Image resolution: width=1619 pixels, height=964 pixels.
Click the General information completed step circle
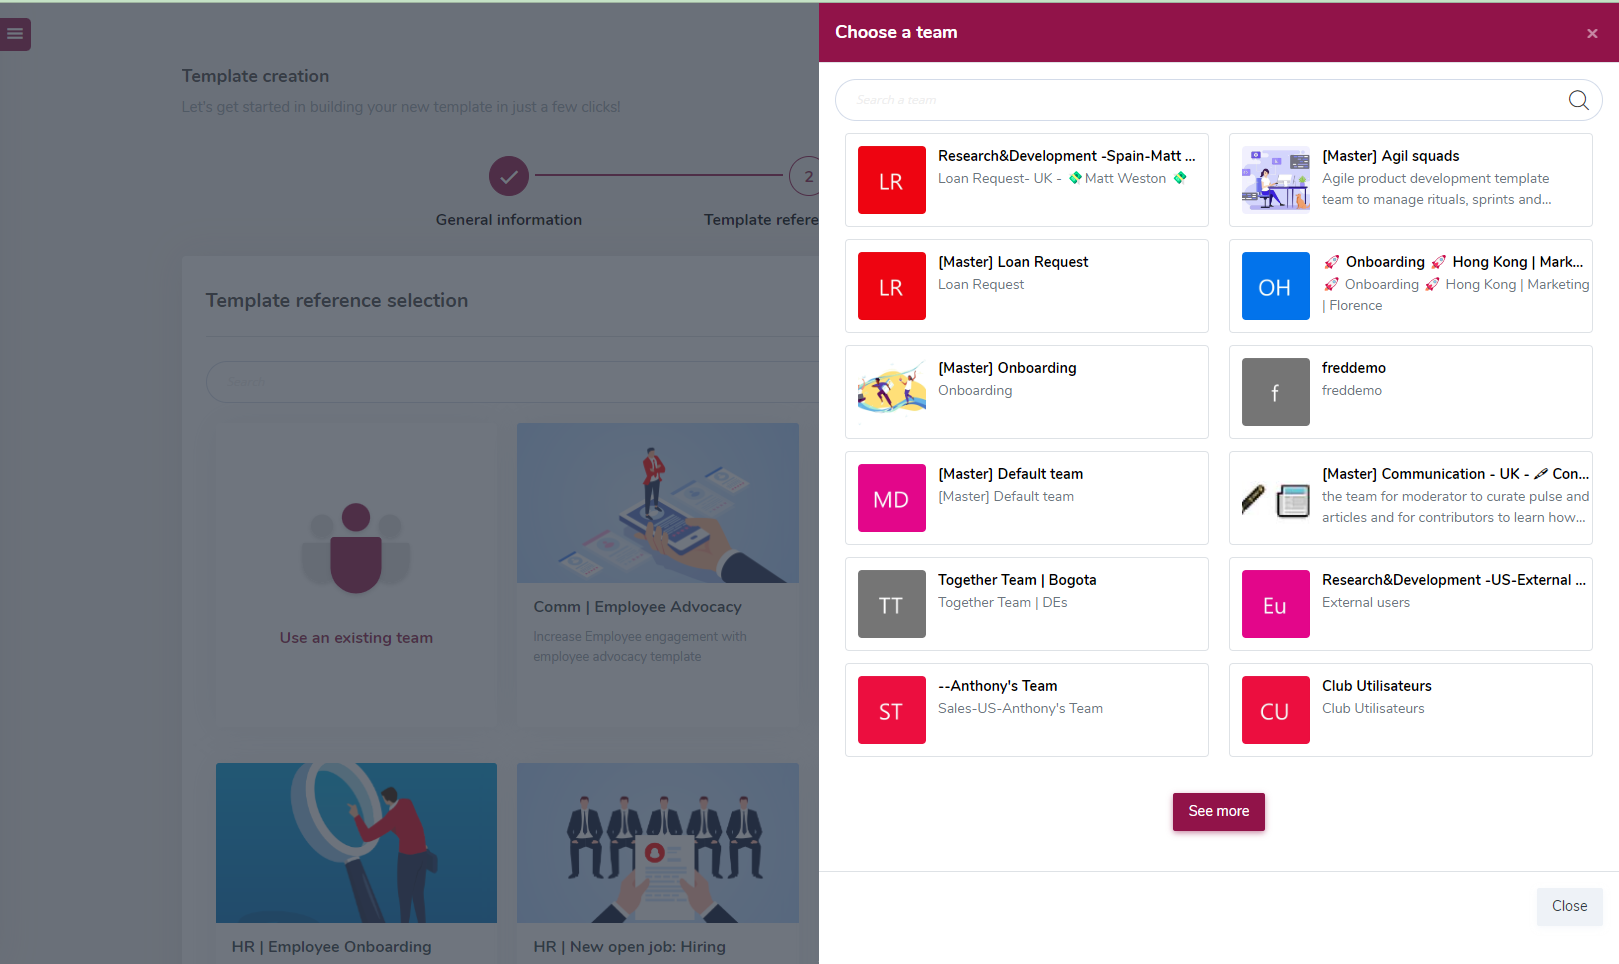coord(508,176)
